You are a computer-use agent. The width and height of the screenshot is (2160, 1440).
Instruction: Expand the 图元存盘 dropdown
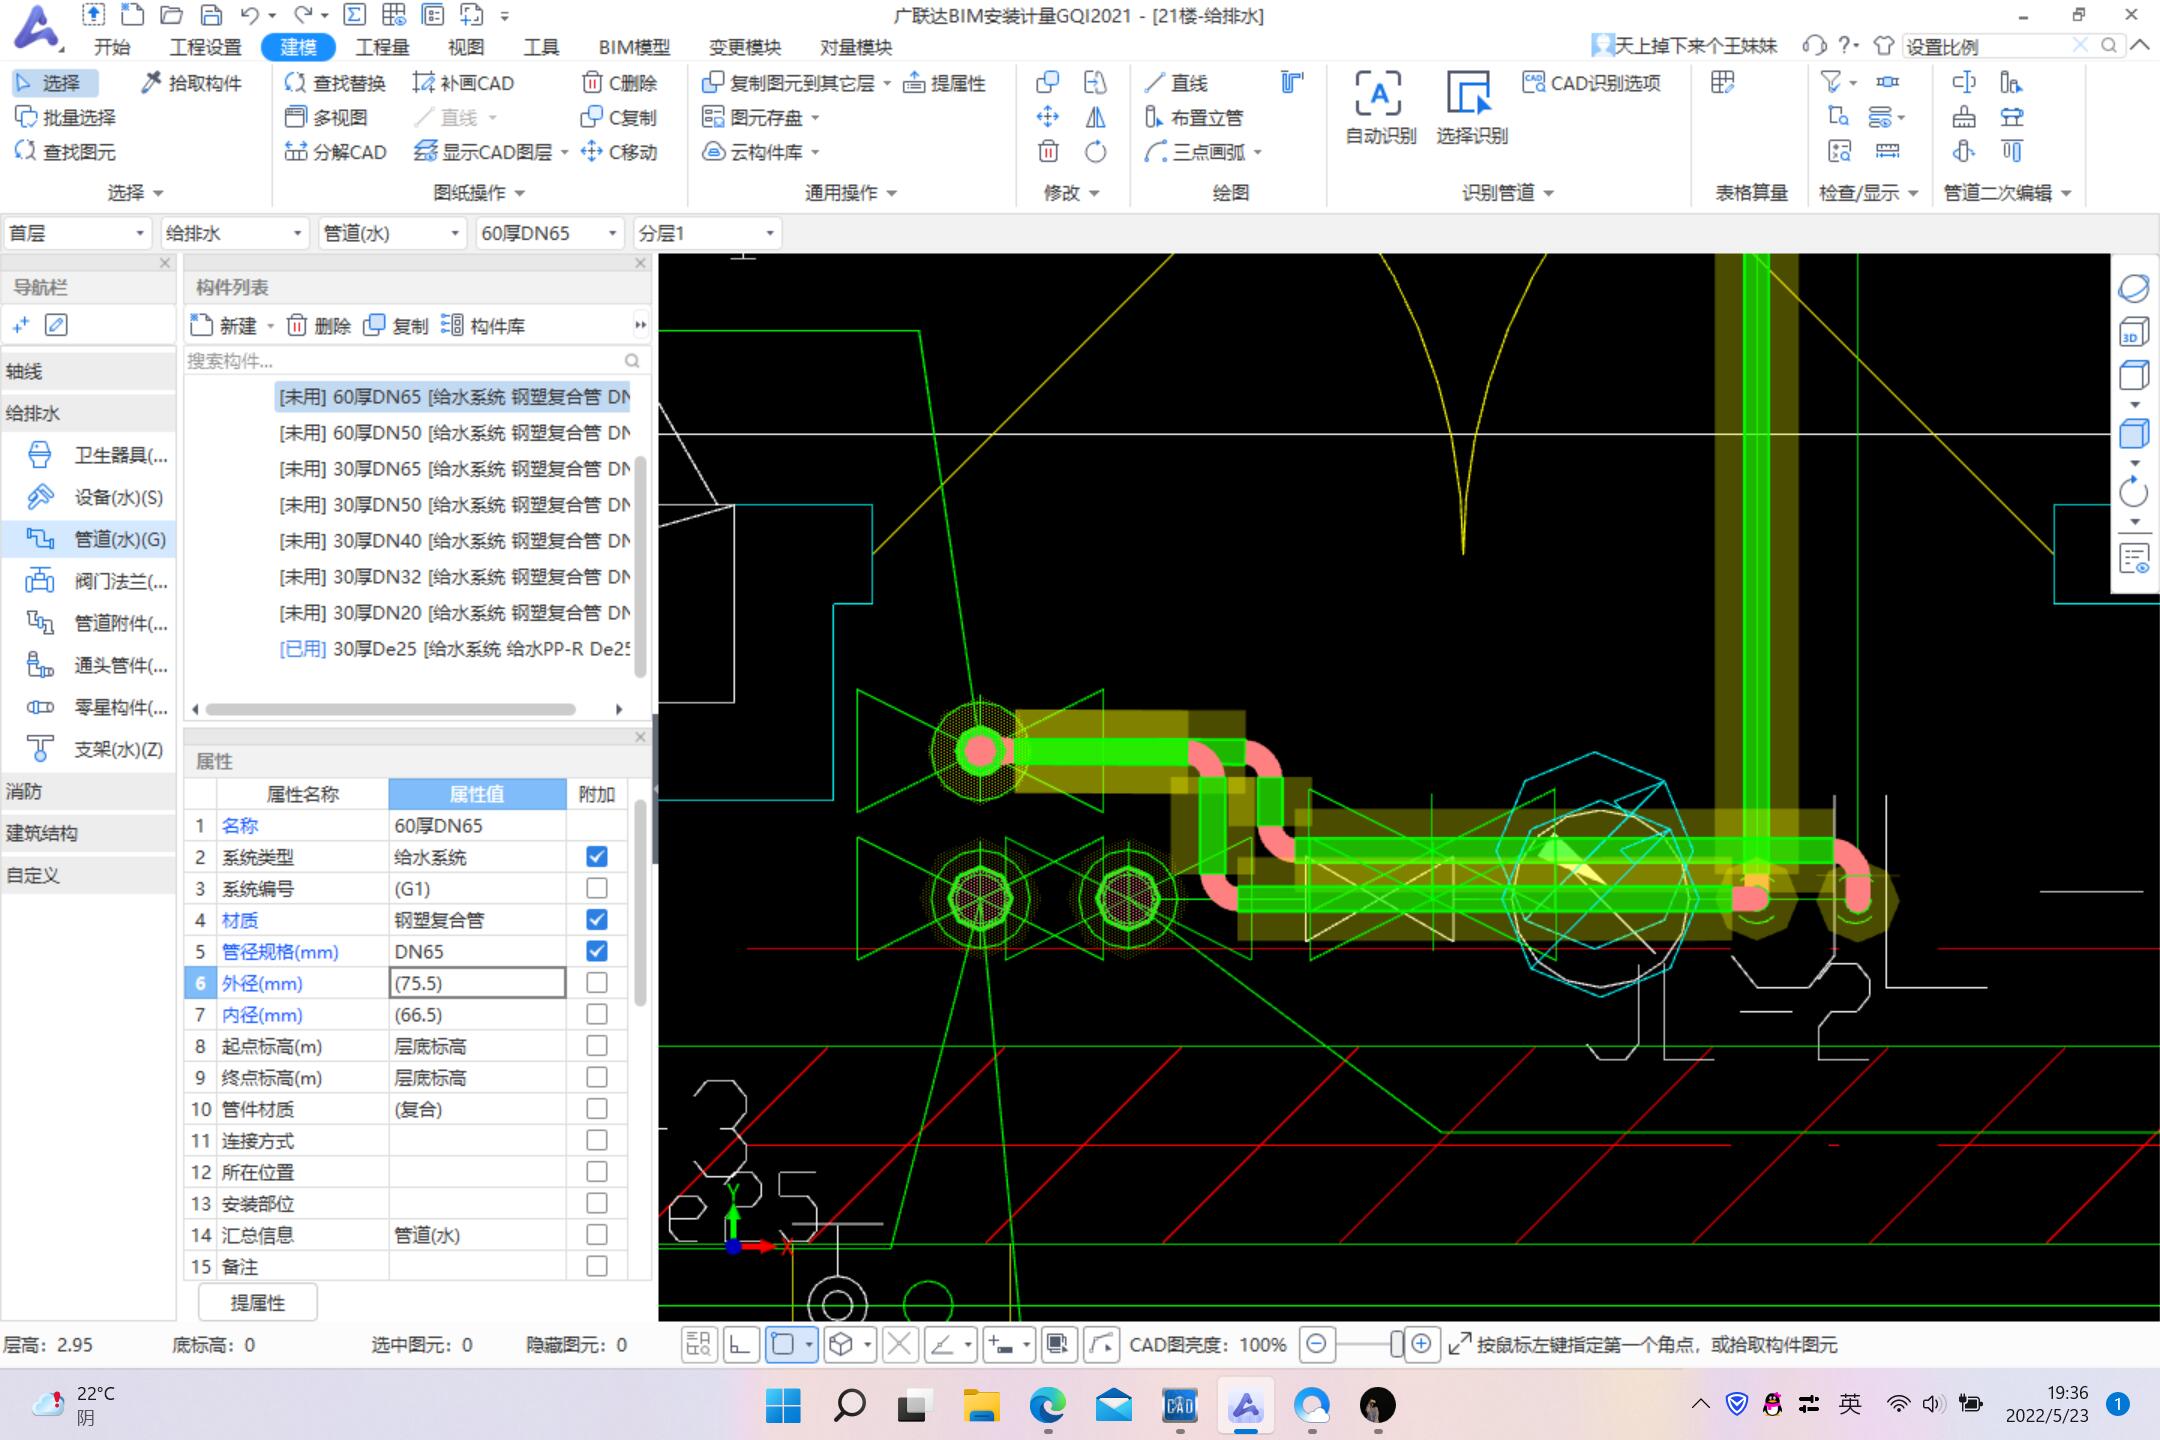point(815,118)
